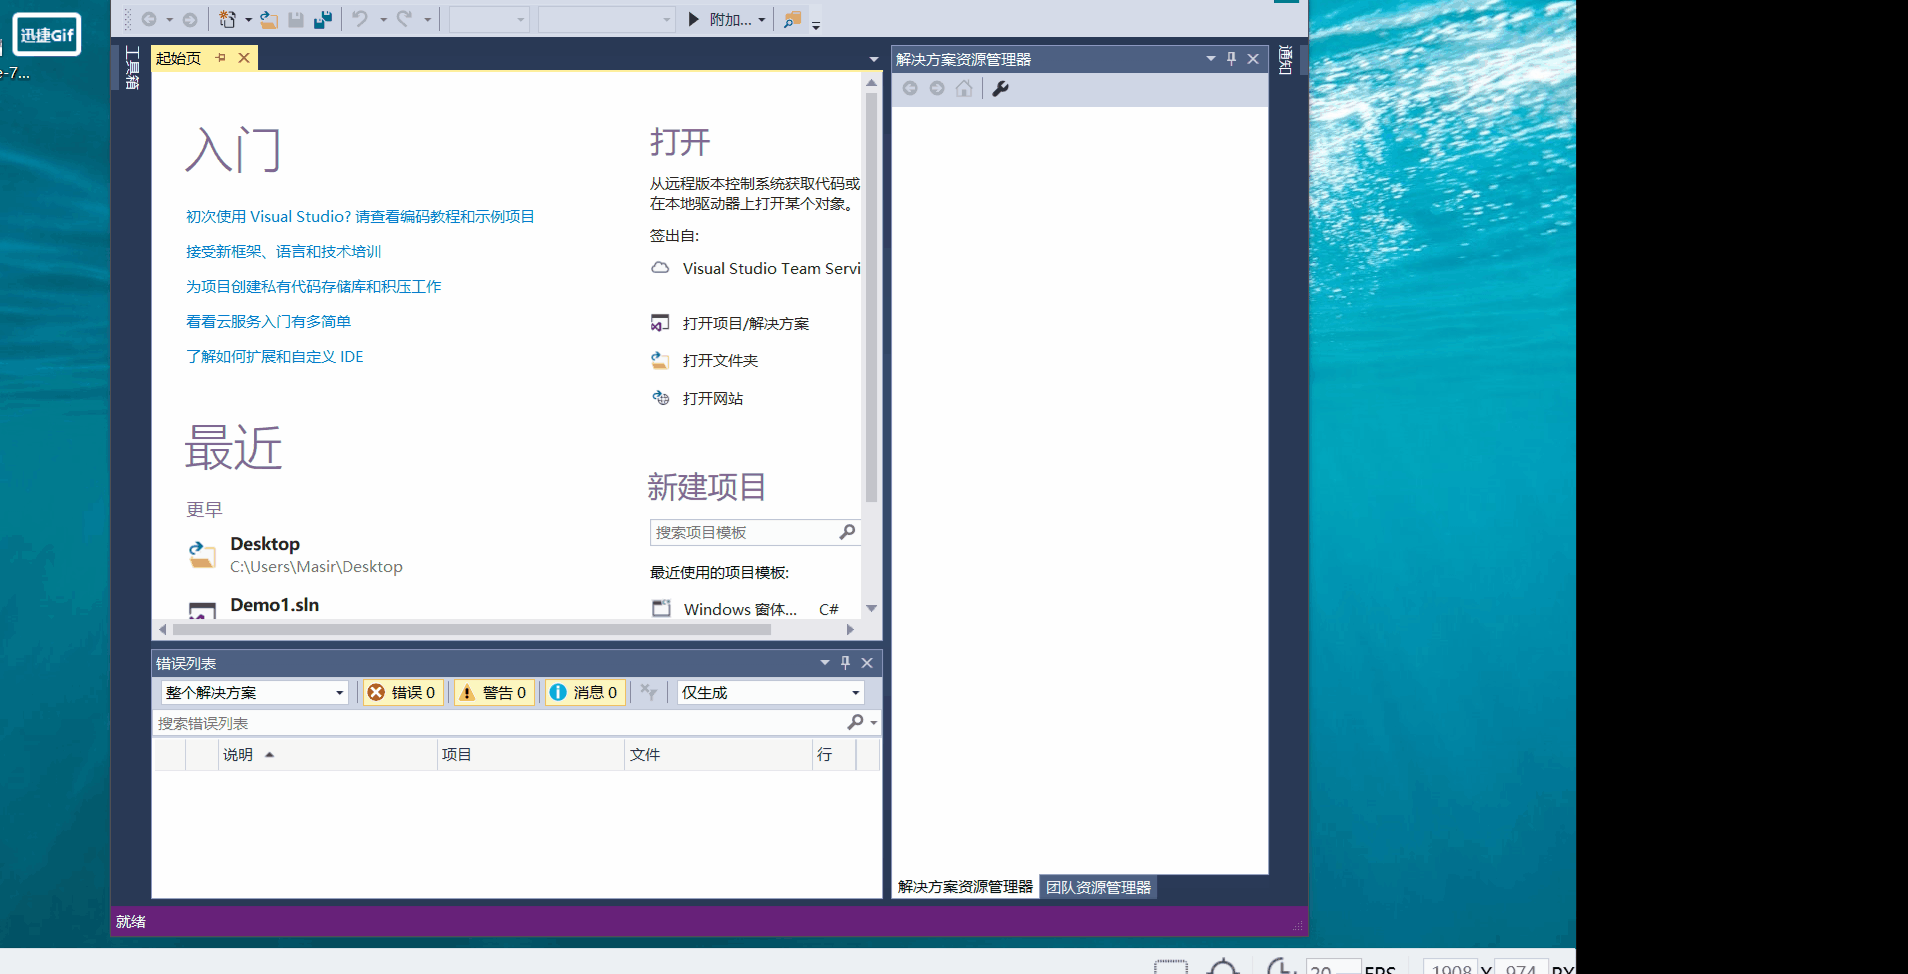Click the magnifier in 搜索项目模板 box
The width and height of the screenshot is (1908, 974).
point(847,532)
